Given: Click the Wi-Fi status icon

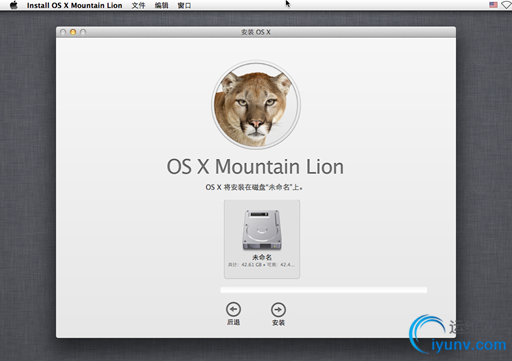Looking at the screenshot, I should click(x=506, y=5).
